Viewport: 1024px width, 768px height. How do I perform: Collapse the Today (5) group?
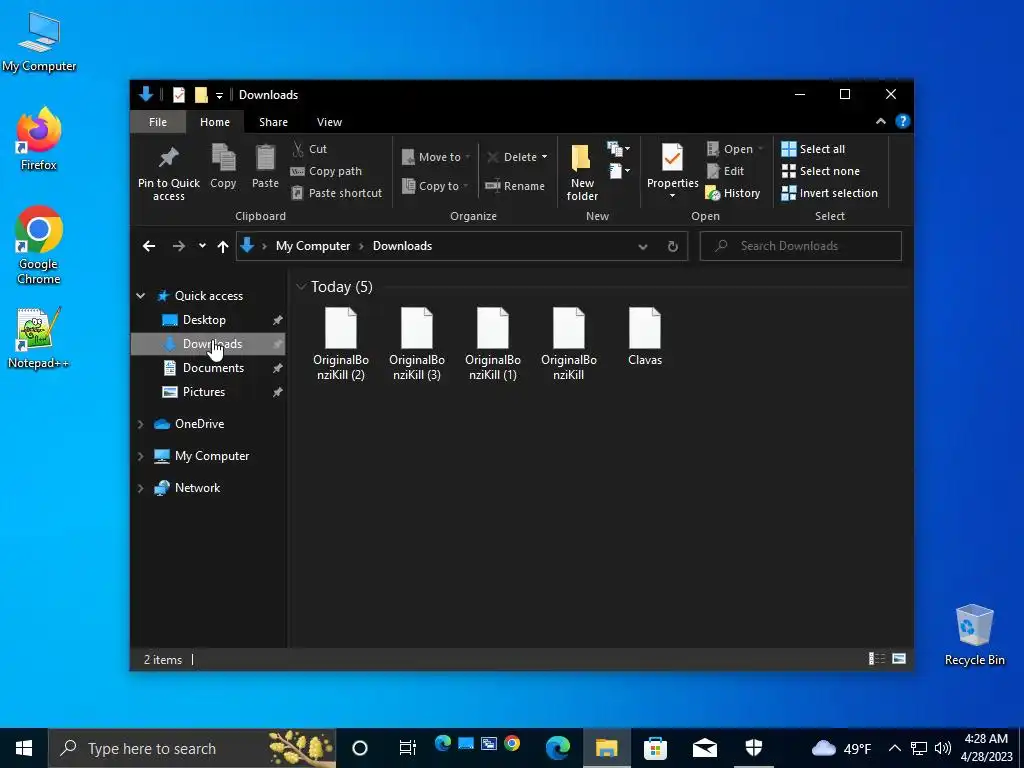point(301,287)
